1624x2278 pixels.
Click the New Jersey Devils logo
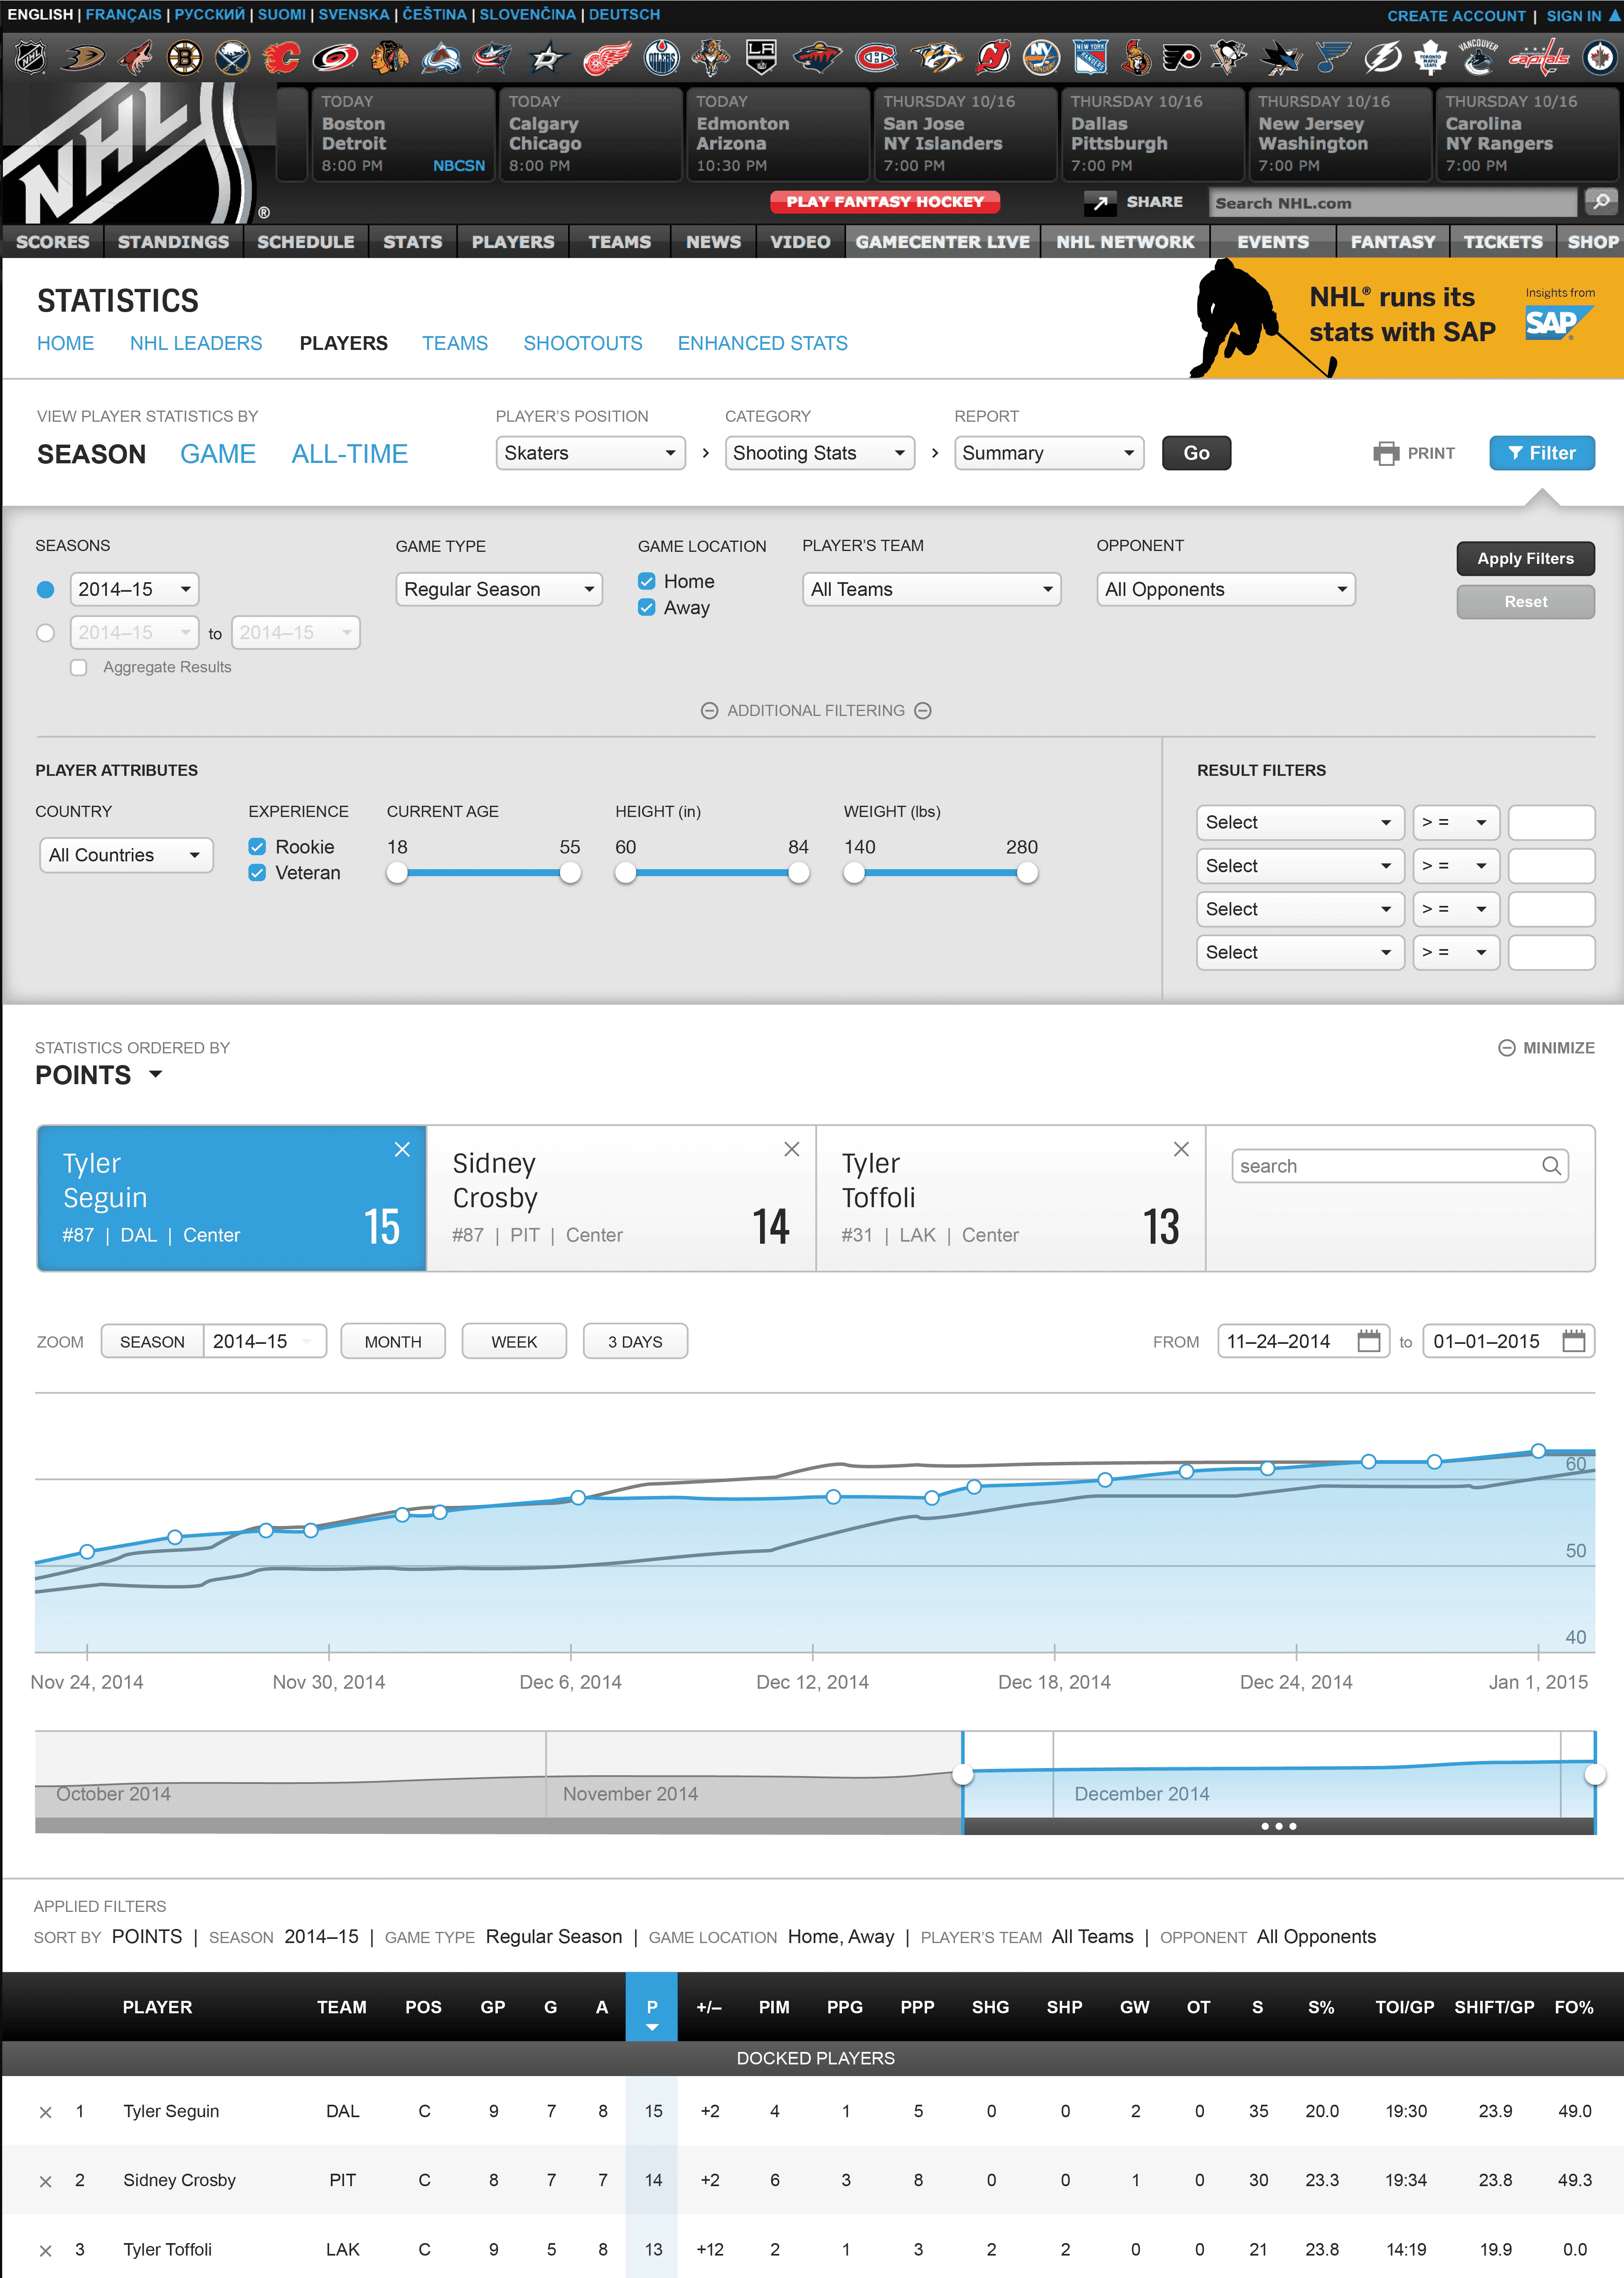coord(993,58)
